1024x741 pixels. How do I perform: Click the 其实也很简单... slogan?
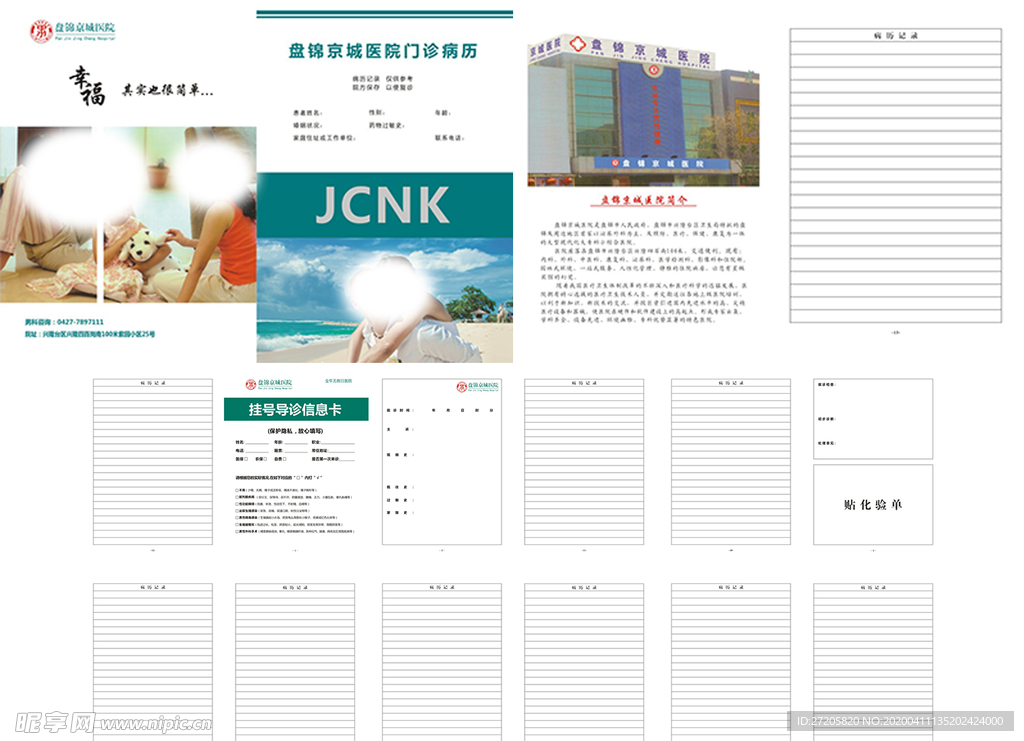pos(167,90)
